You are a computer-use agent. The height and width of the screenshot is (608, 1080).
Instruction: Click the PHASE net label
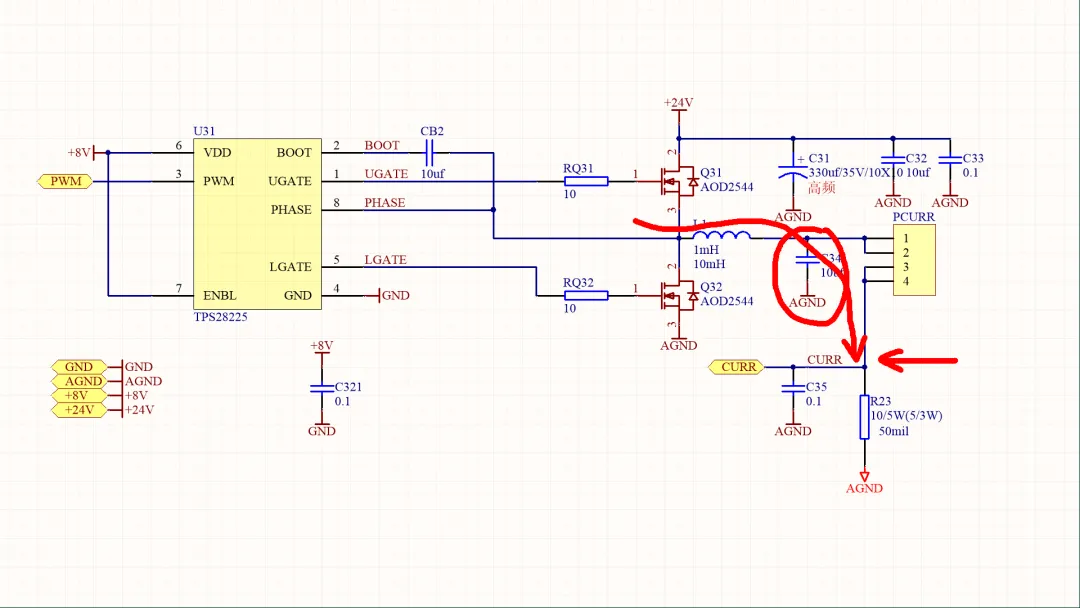[384, 203]
